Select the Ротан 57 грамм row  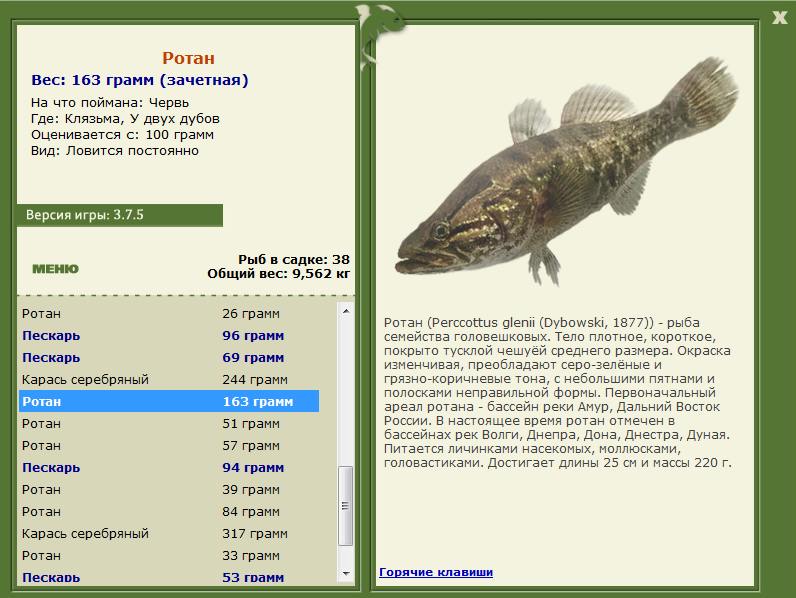coord(168,446)
